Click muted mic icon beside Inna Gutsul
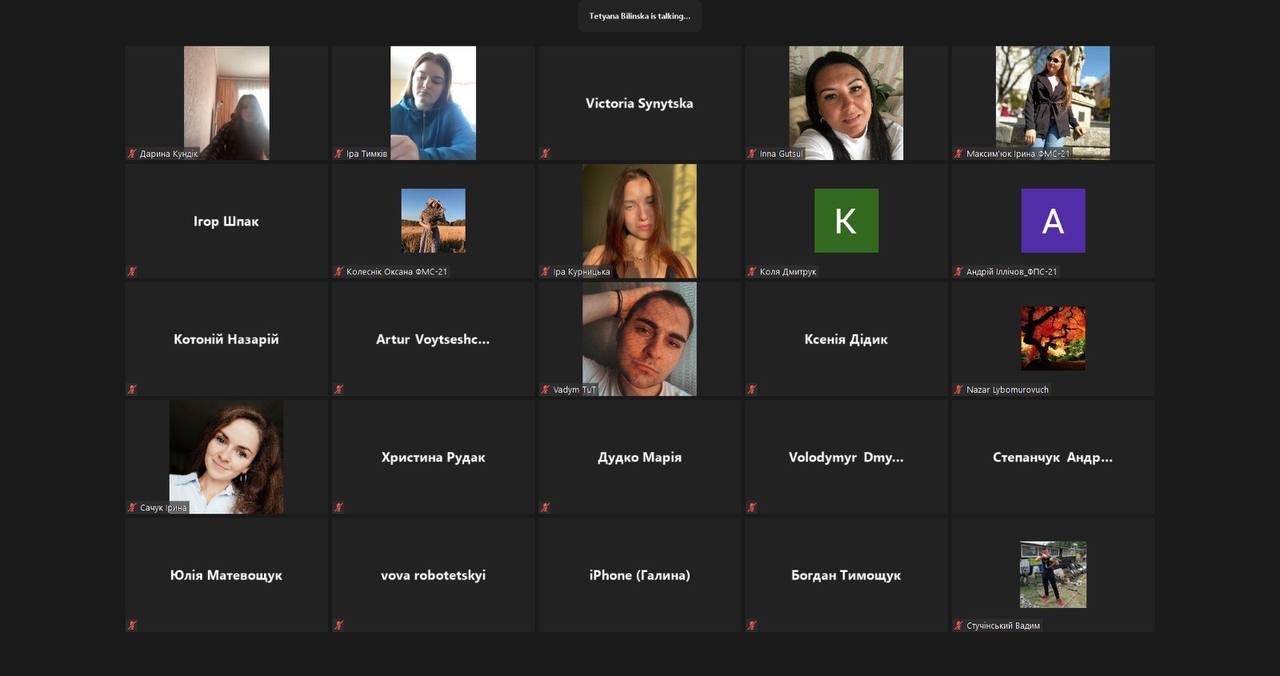This screenshot has height=676, width=1280. 752,153
